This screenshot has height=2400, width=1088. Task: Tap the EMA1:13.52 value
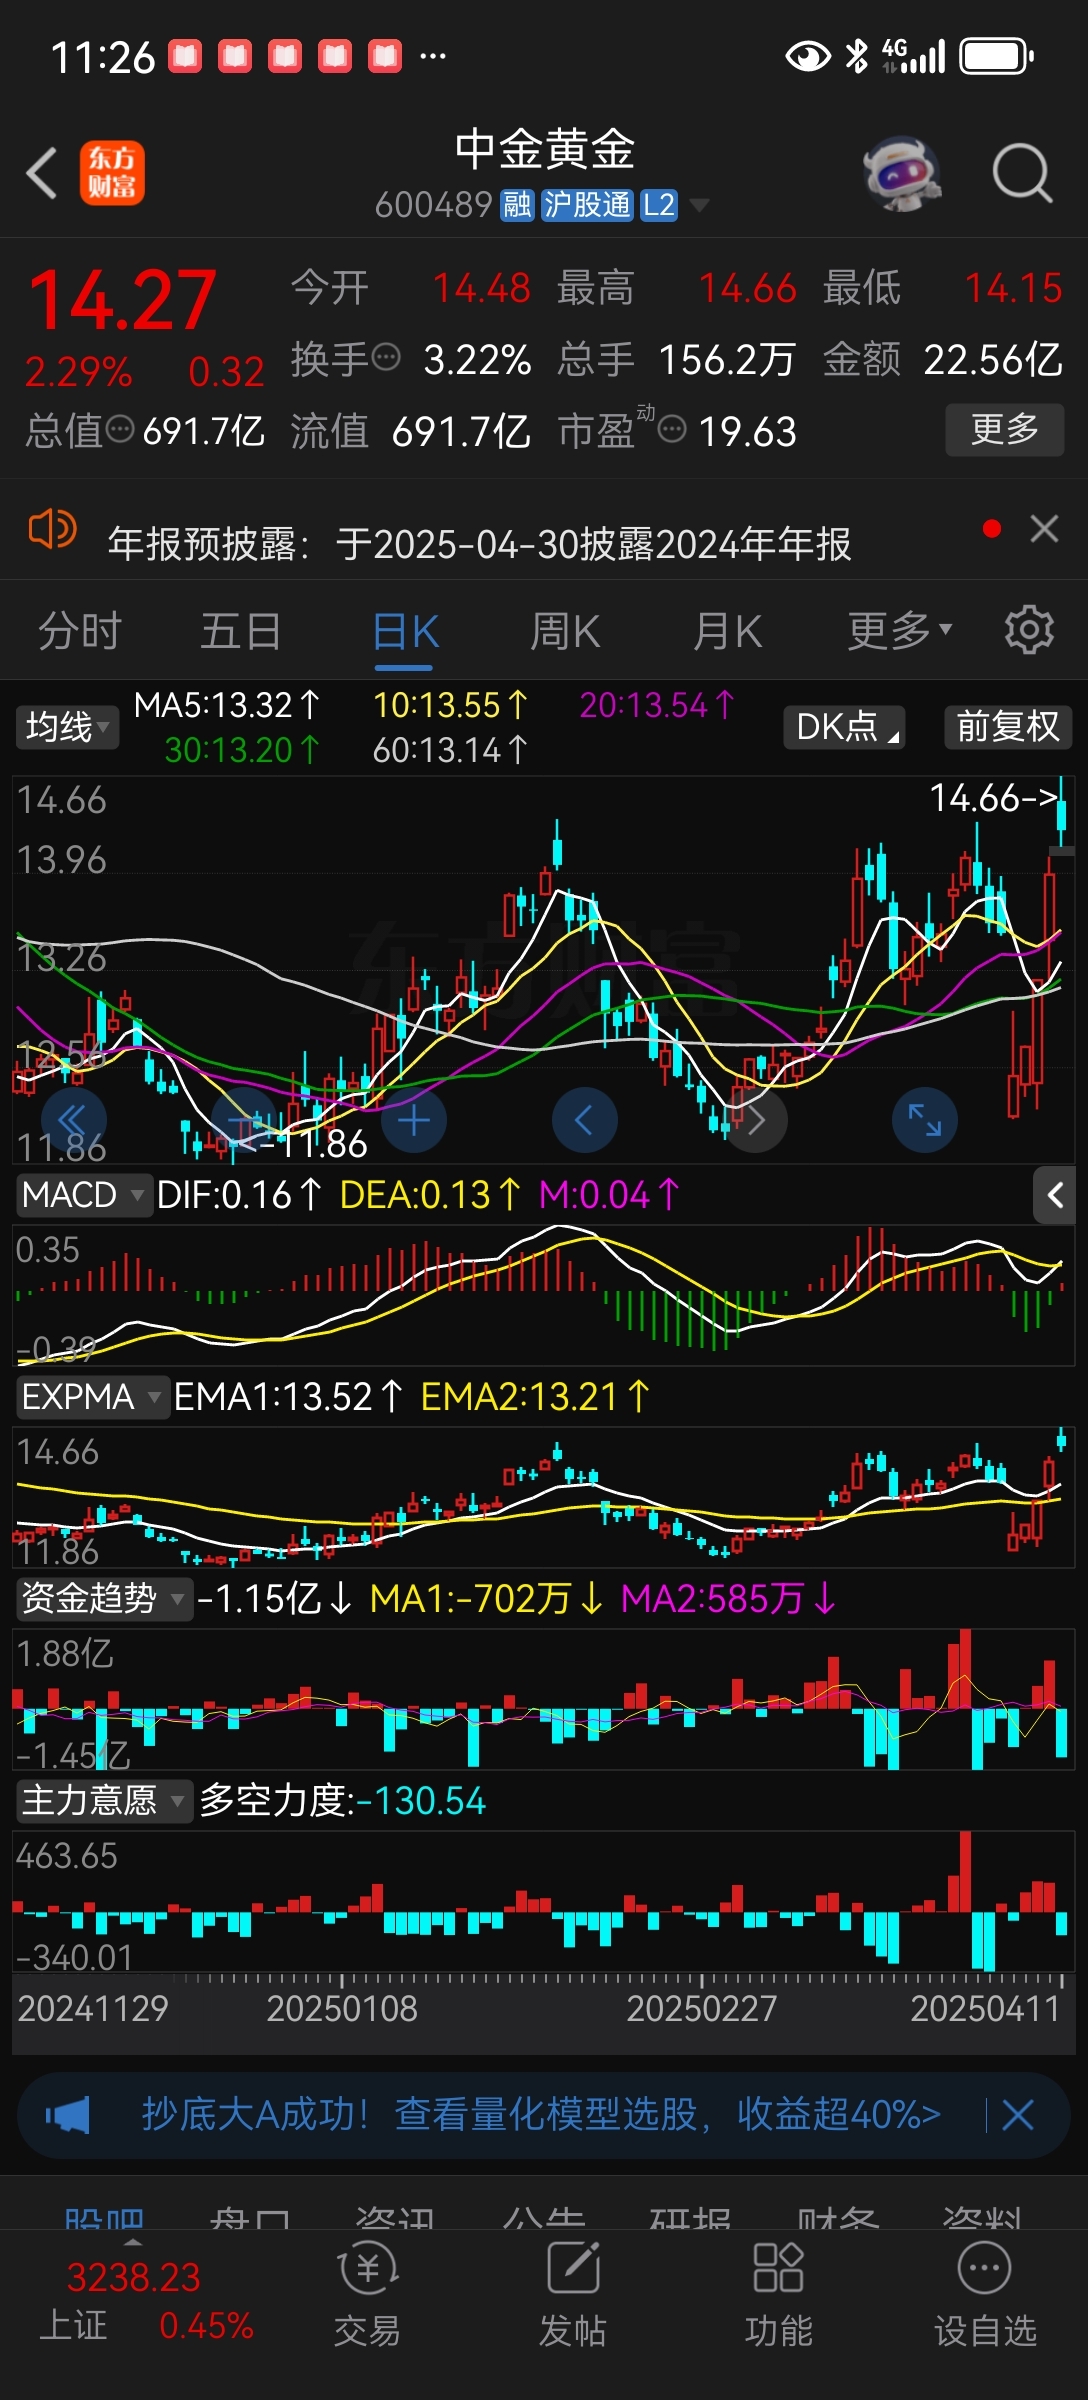pos(289,1397)
